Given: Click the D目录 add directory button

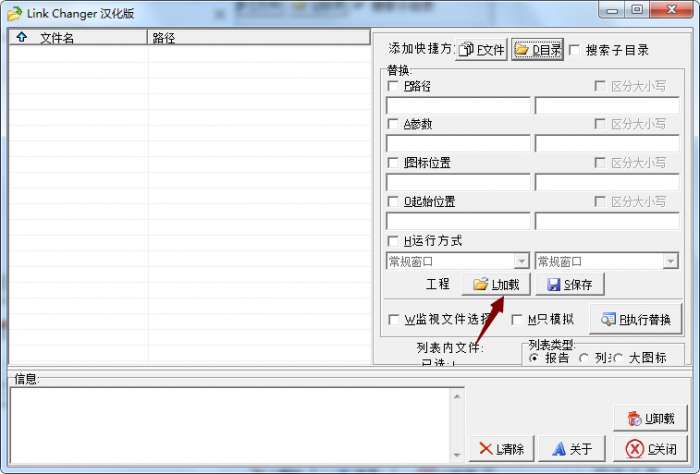Looking at the screenshot, I should (537, 50).
